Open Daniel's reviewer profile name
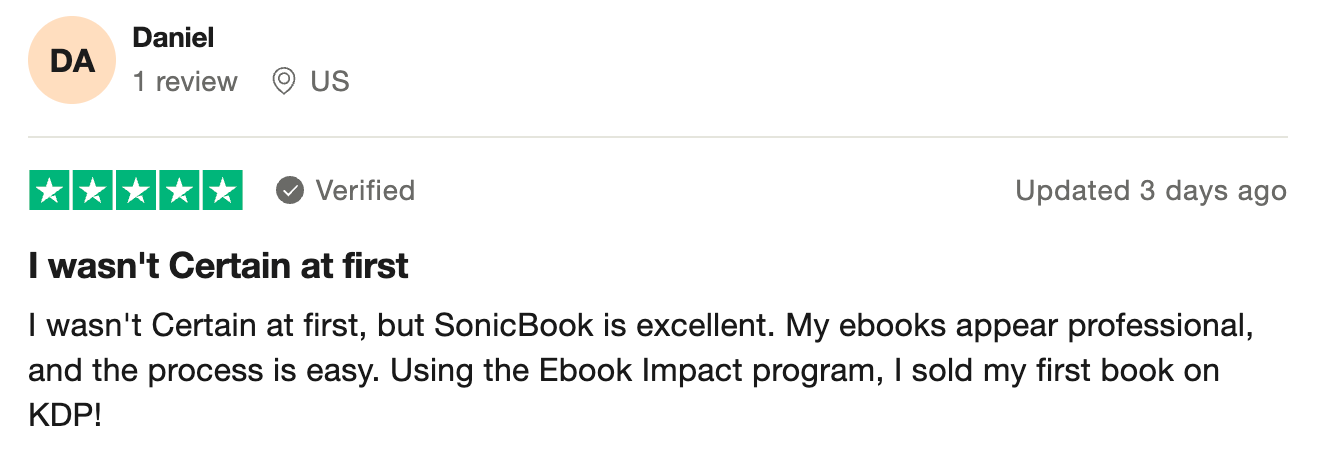 tap(173, 38)
